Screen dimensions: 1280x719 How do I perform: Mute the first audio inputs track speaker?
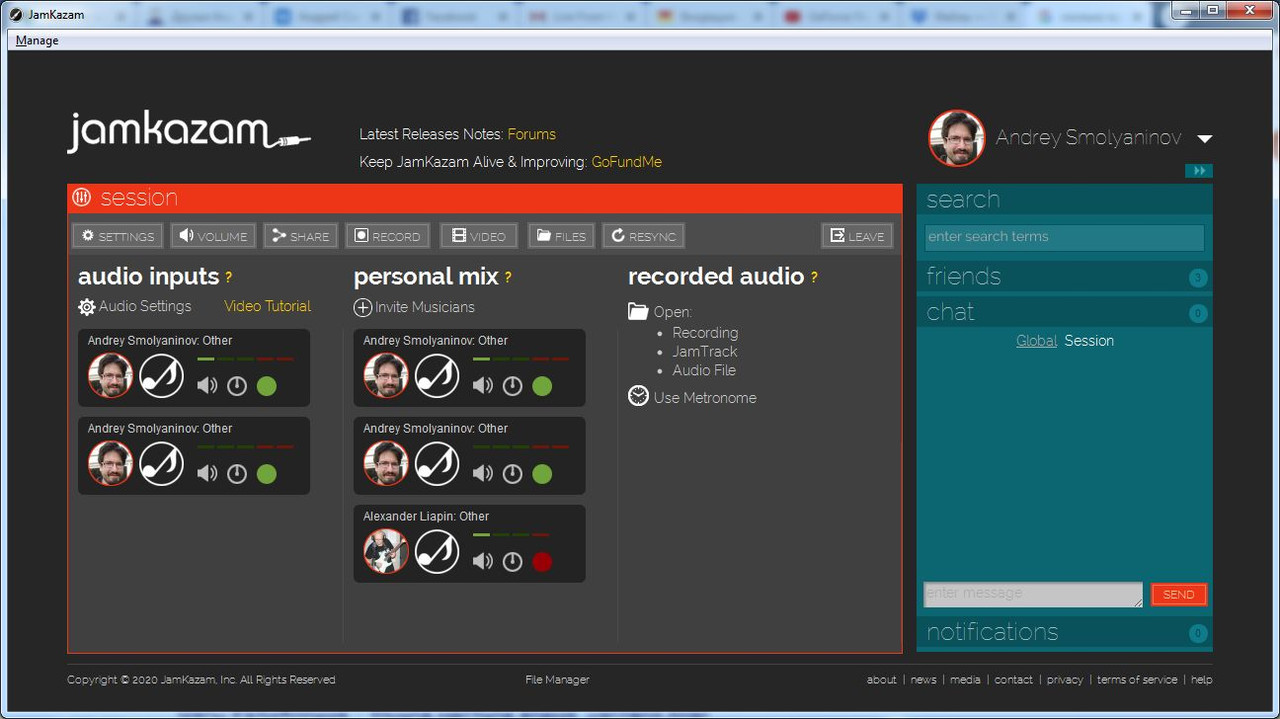[x=207, y=386]
